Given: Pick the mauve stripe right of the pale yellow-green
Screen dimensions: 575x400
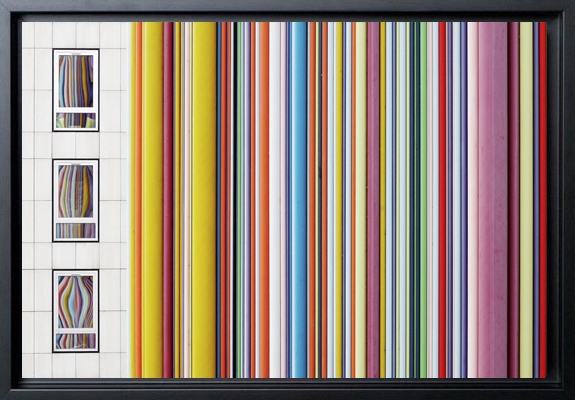Looking at the screenshot, I should [x=373, y=200].
